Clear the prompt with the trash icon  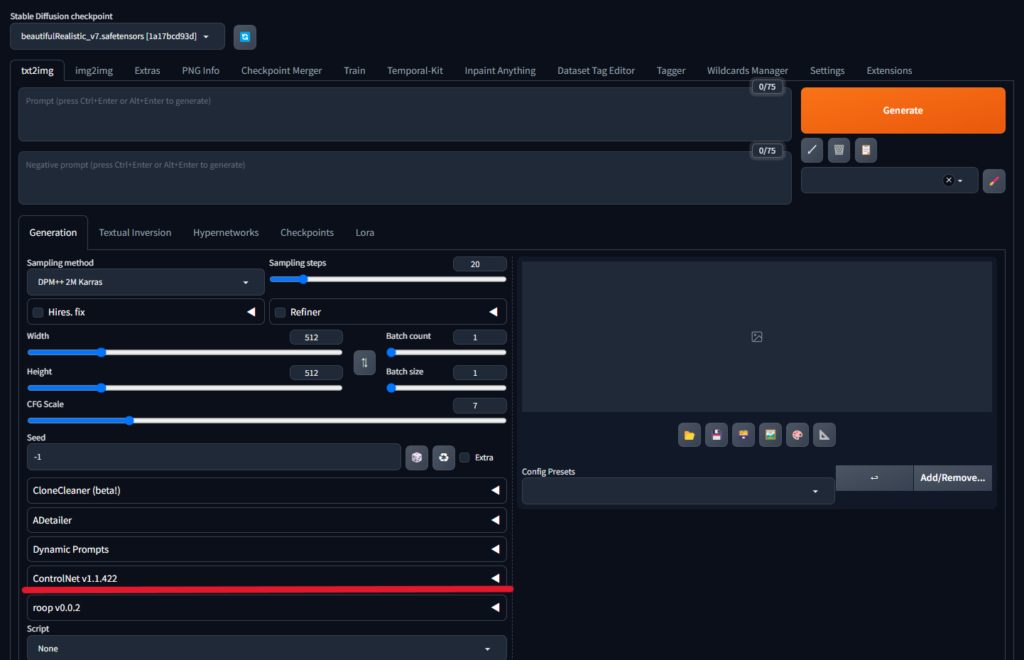839,150
